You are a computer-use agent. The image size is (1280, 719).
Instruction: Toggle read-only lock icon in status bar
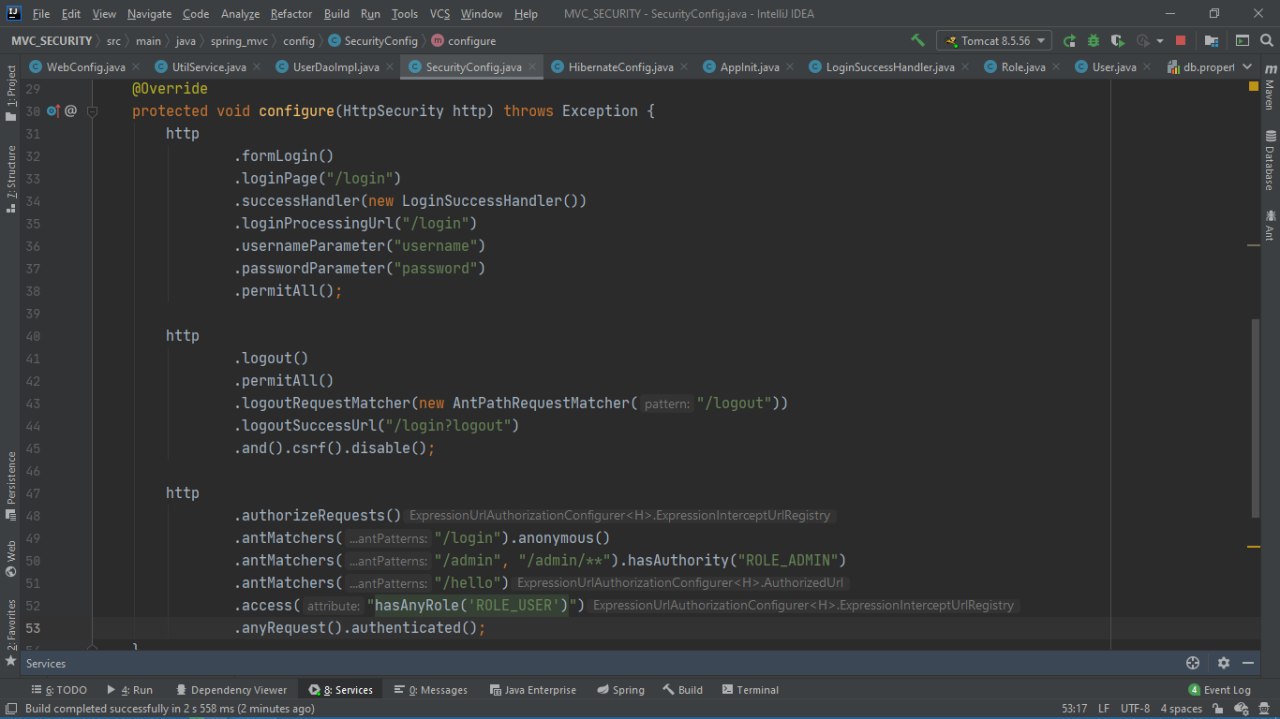coord(1218,708)
